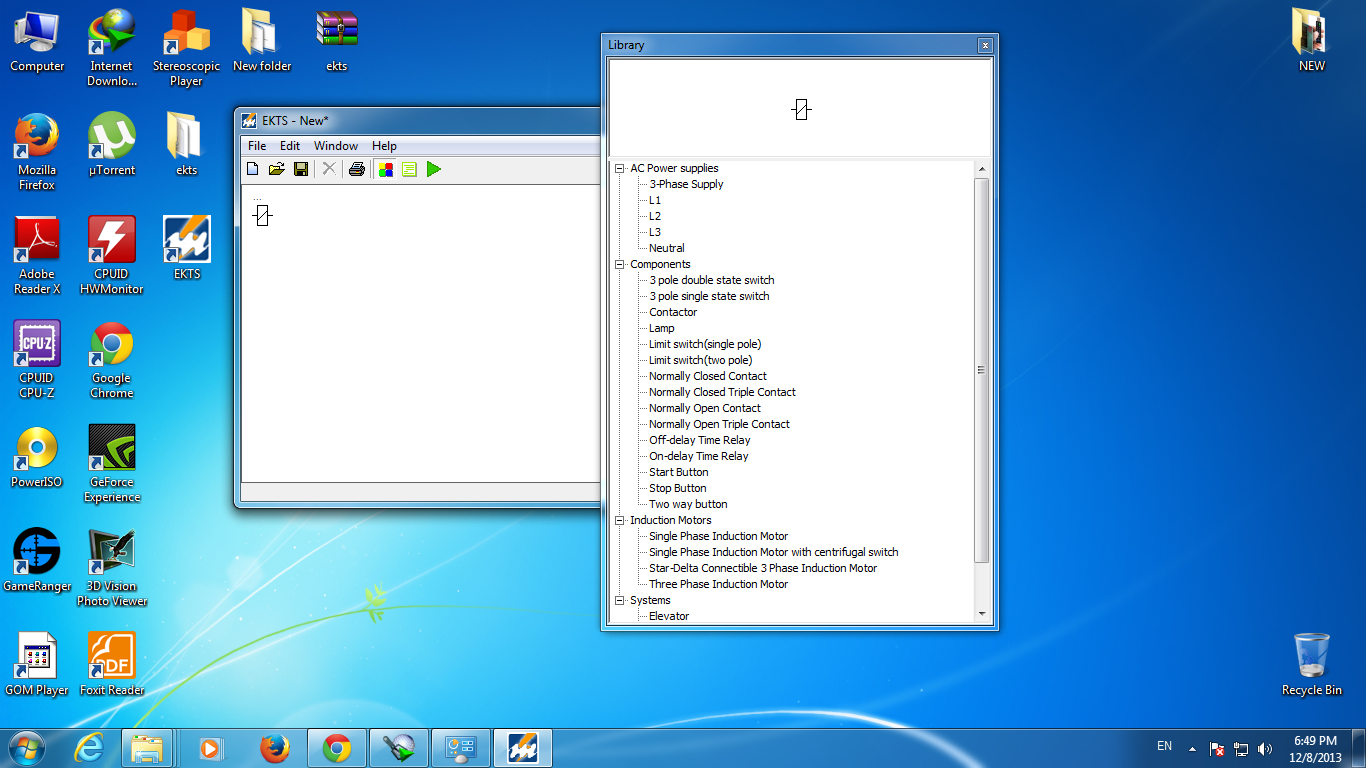Select Off-delay Time Relay

pos(700,440)
